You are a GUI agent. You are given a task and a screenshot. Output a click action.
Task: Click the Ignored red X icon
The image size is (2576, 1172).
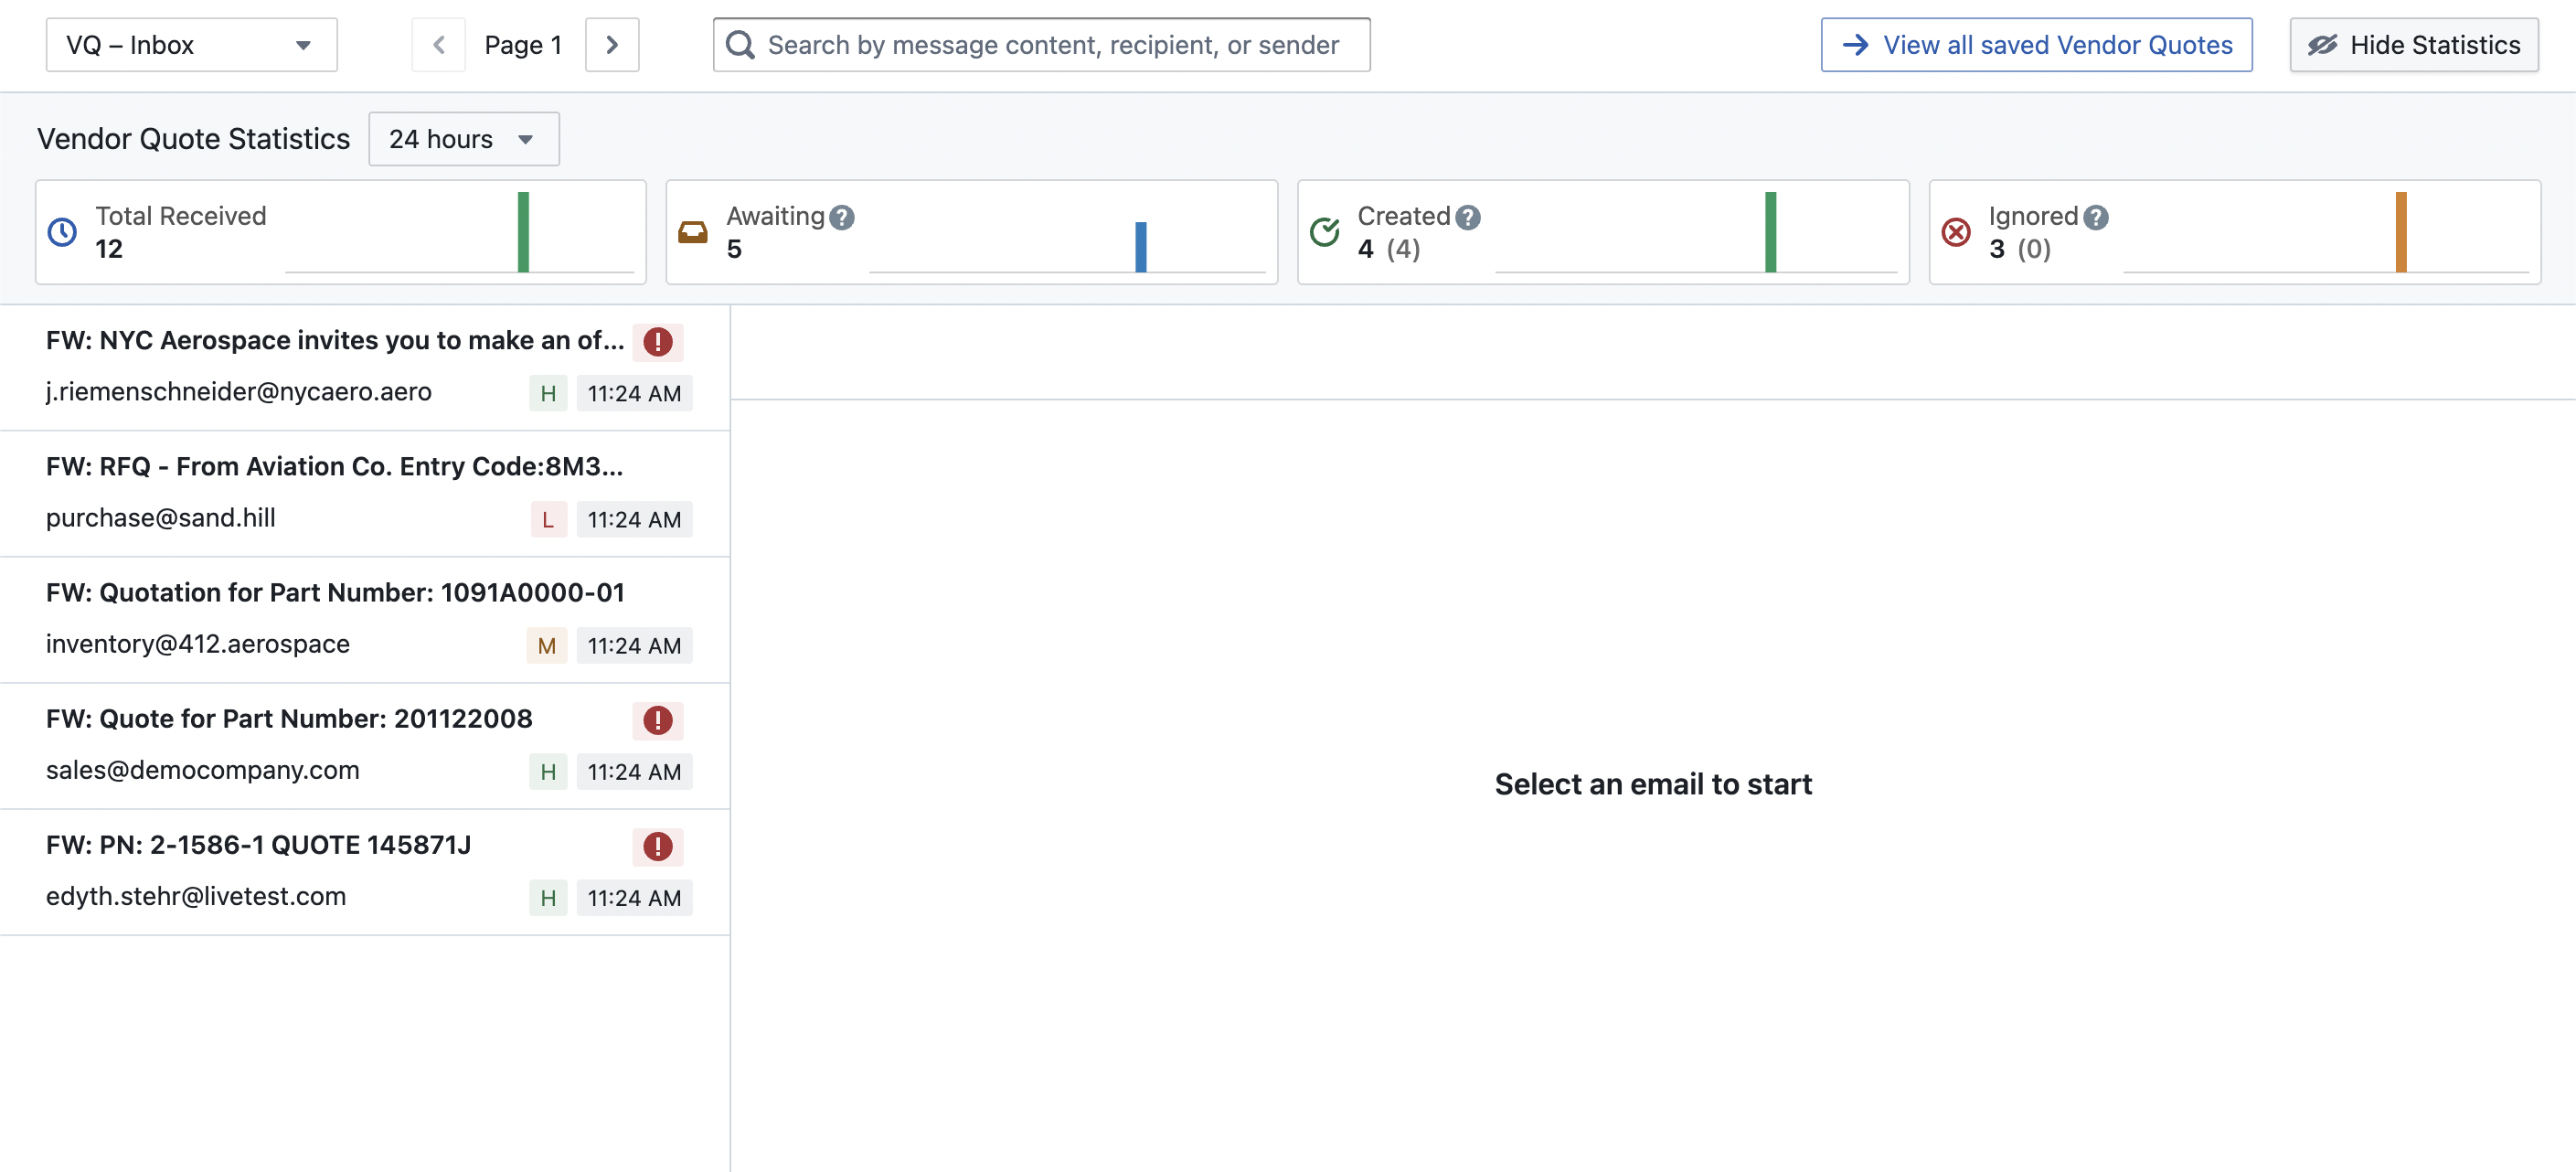tap(1955, 232)
